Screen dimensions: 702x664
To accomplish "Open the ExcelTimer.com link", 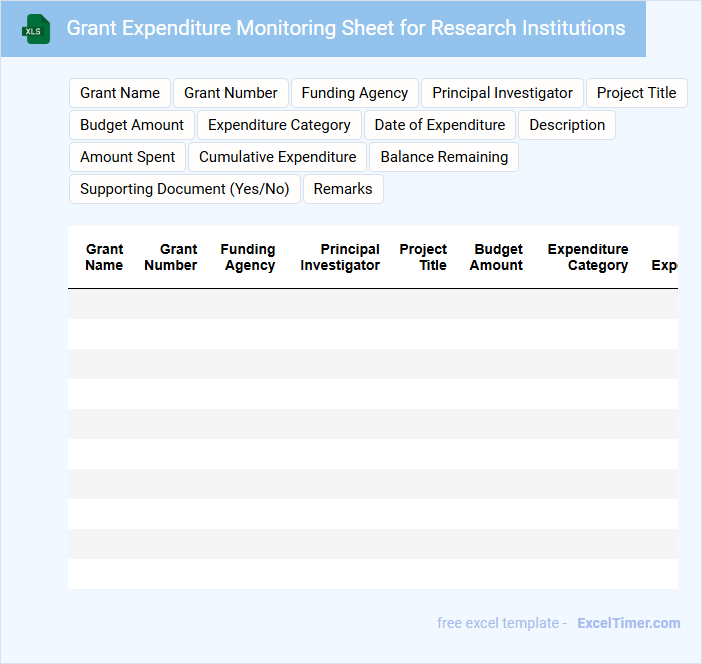I will (x=628, y=623).
